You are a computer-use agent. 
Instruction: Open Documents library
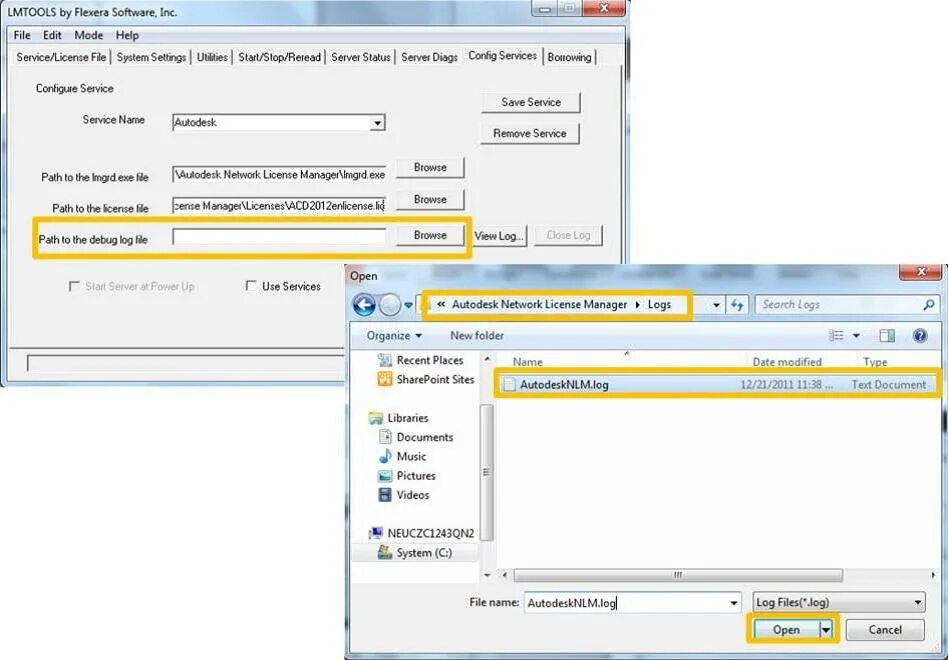point(415,438)
